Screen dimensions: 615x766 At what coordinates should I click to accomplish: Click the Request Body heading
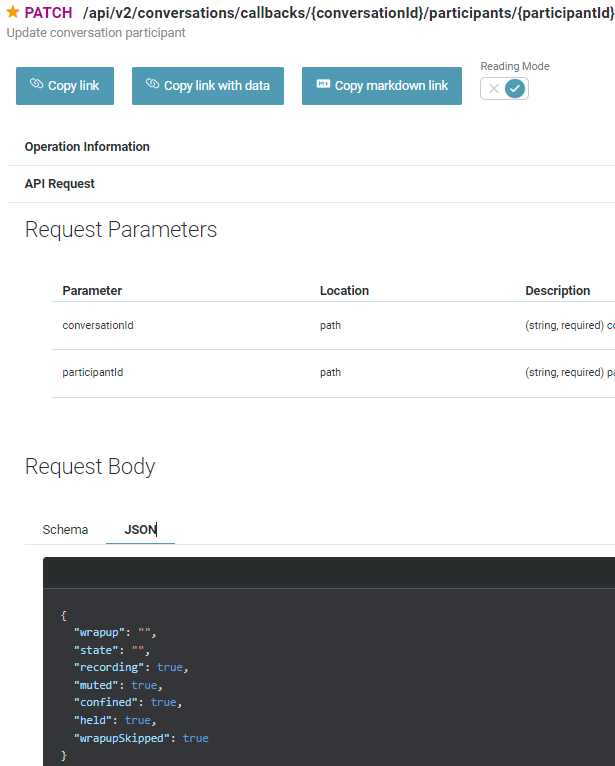click(90, 467)
